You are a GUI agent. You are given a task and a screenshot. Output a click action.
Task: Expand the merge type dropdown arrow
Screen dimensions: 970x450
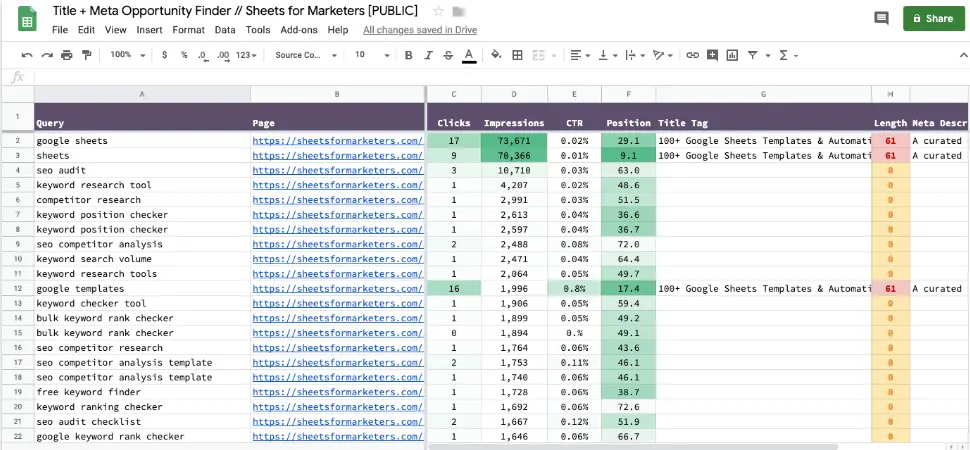click(x=554, y=56)
